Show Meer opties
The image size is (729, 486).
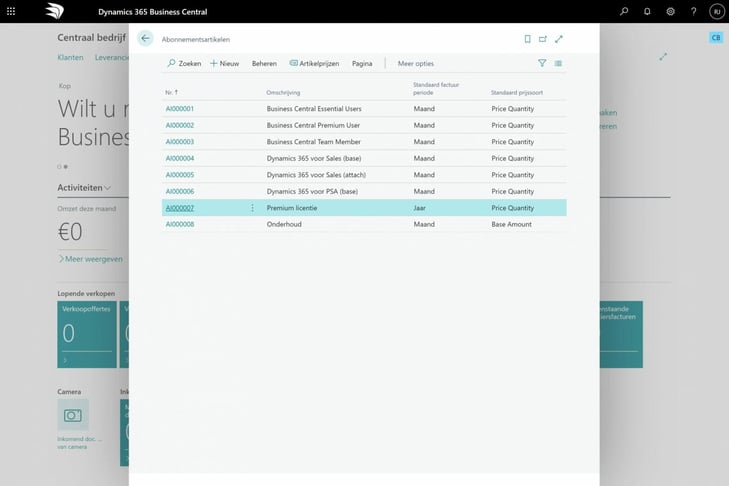coord(416,64)
